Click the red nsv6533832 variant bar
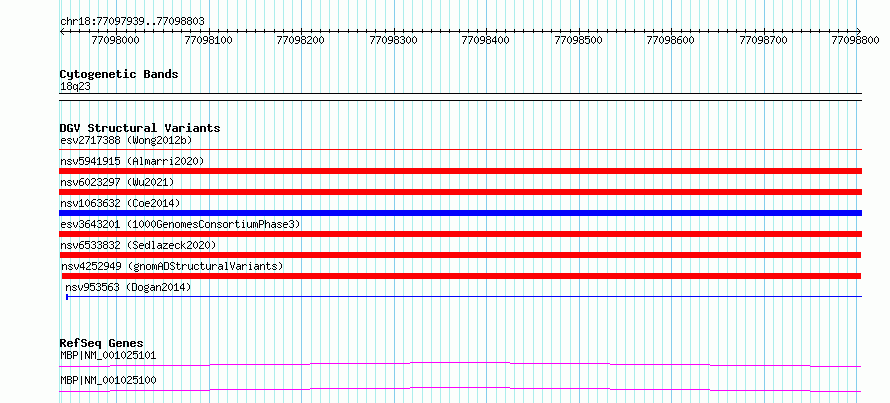Screen dimensions: 890x403 pos(460,255)
